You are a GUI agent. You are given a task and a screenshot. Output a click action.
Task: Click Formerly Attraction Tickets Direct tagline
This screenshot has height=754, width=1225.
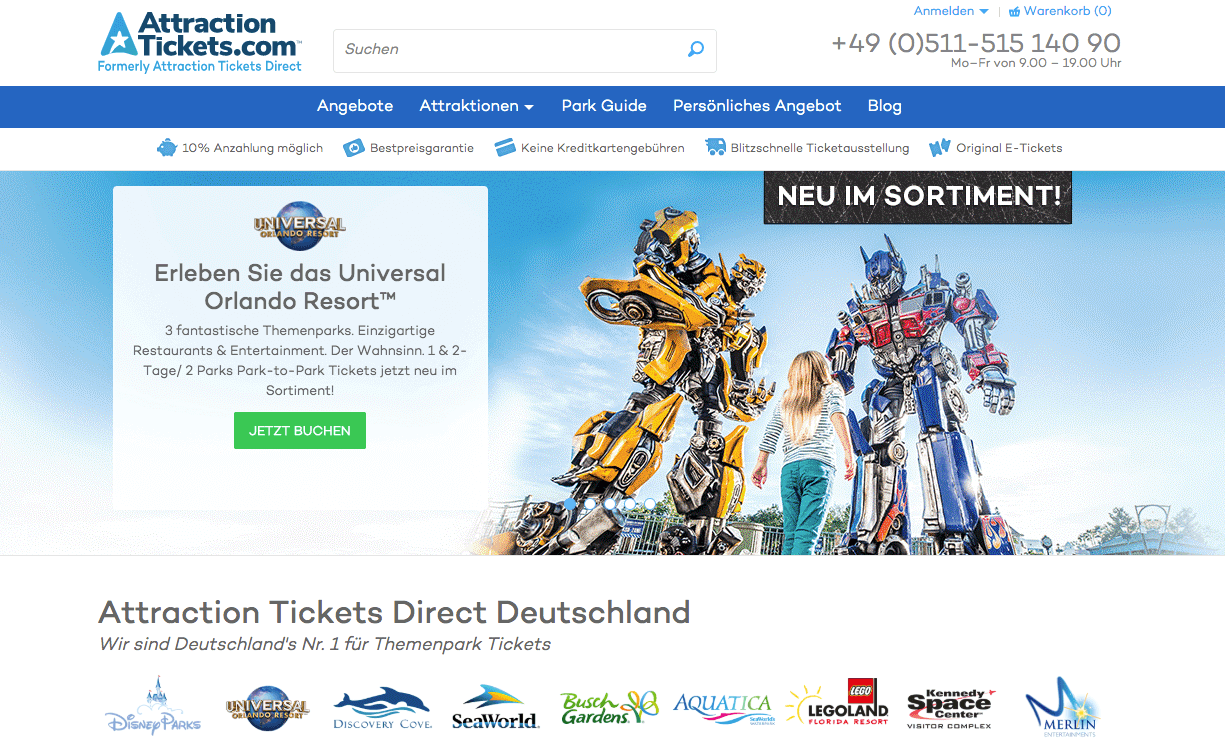tap(200, 66)
